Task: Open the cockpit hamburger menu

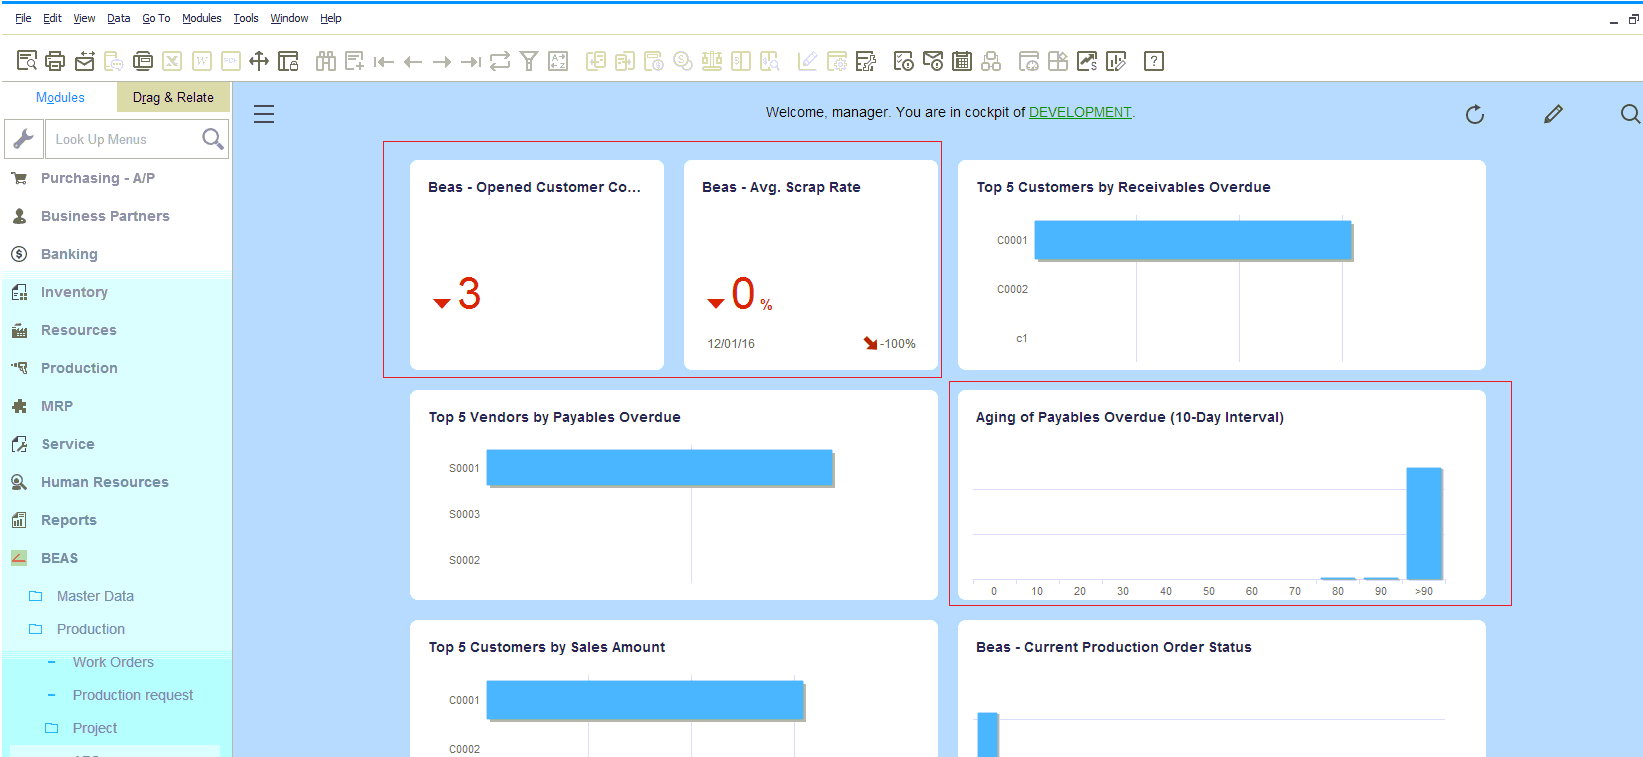Action: [264, 114]
